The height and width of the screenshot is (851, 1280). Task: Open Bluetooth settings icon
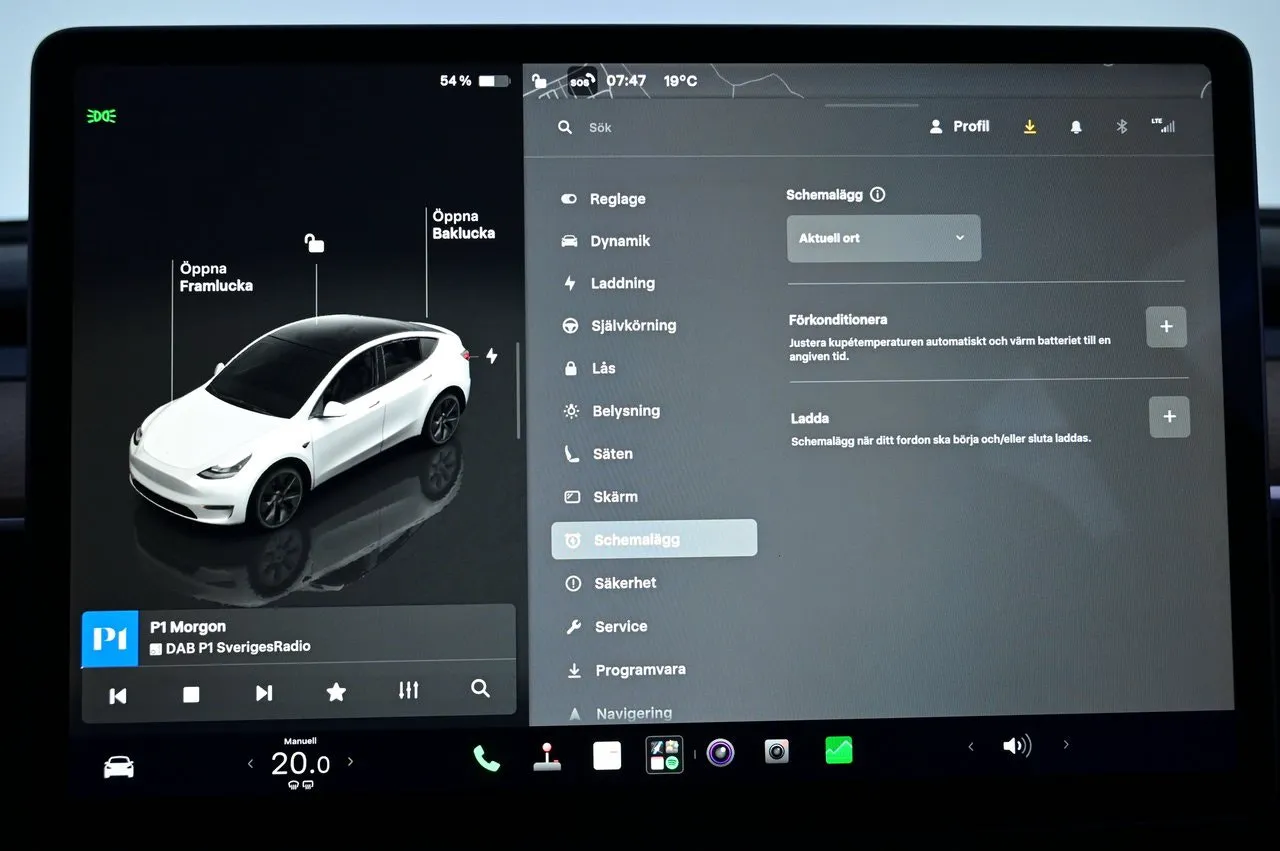click(1122, 126)
